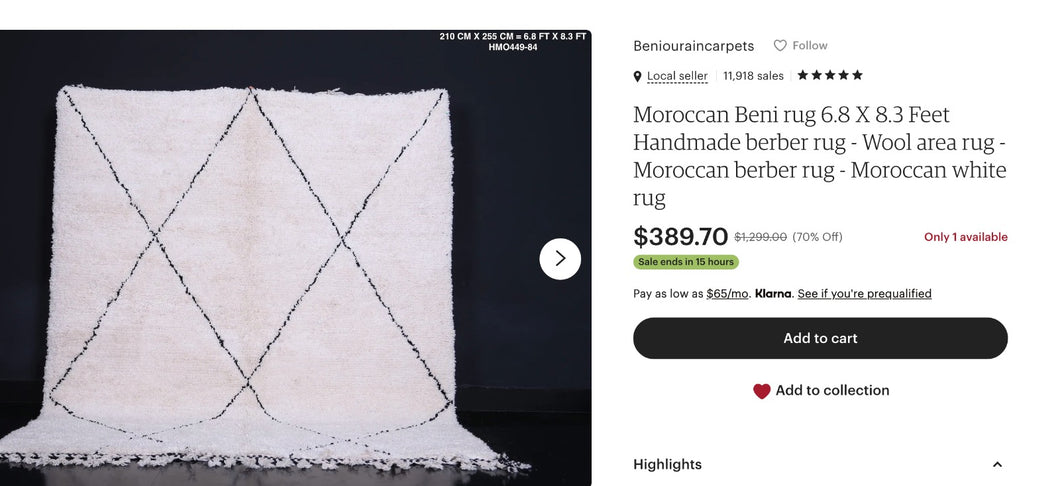1060x486 pixels.
Task: Open the $65/mo payment link
Action: click(x=727, y=294)
